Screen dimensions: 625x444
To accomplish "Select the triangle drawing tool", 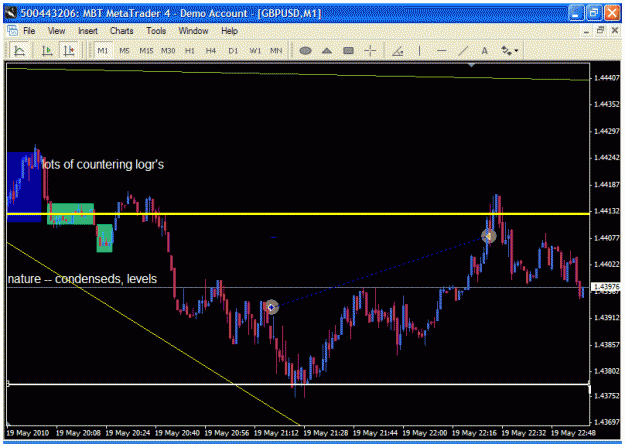I will pos(327,51).
